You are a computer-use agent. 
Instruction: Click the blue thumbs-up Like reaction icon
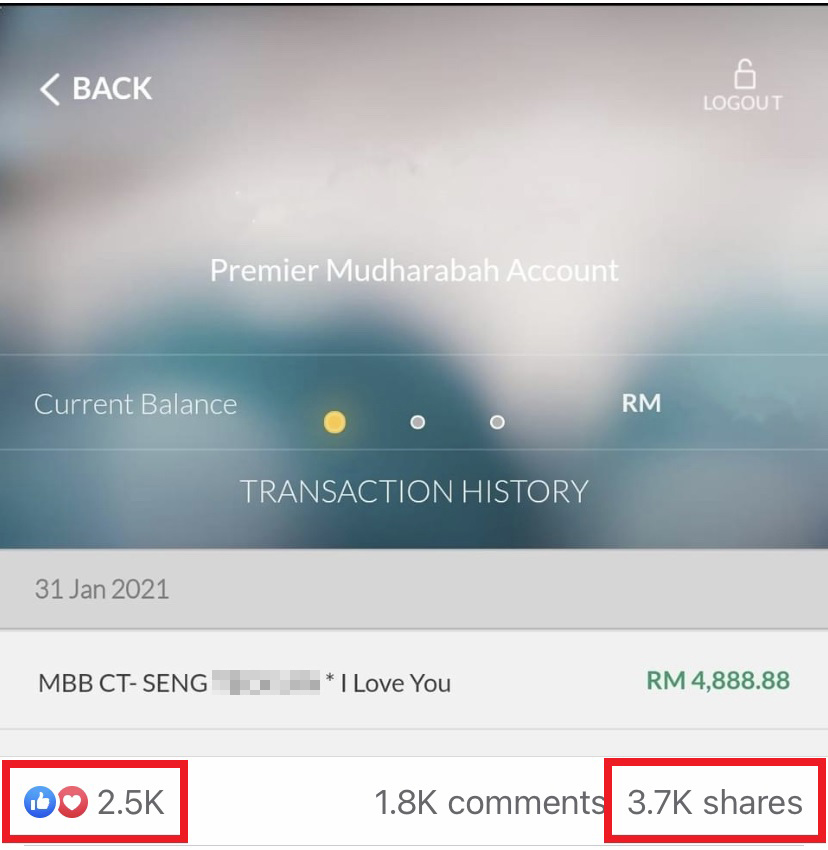pyautogui.click(x=40, y=802)
